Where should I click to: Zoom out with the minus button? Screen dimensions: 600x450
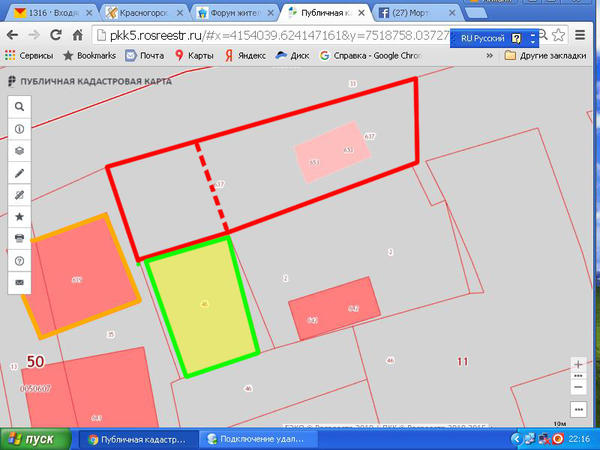pyautogui.click(x=578, y=386)
